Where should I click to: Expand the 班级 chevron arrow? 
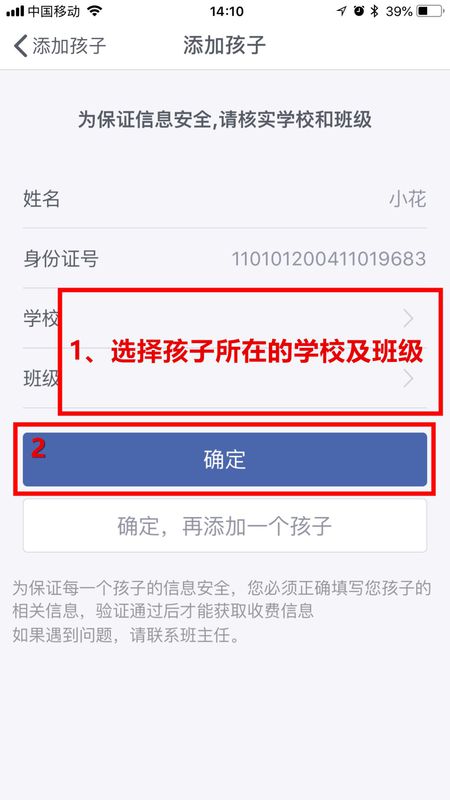click(408, 379)
